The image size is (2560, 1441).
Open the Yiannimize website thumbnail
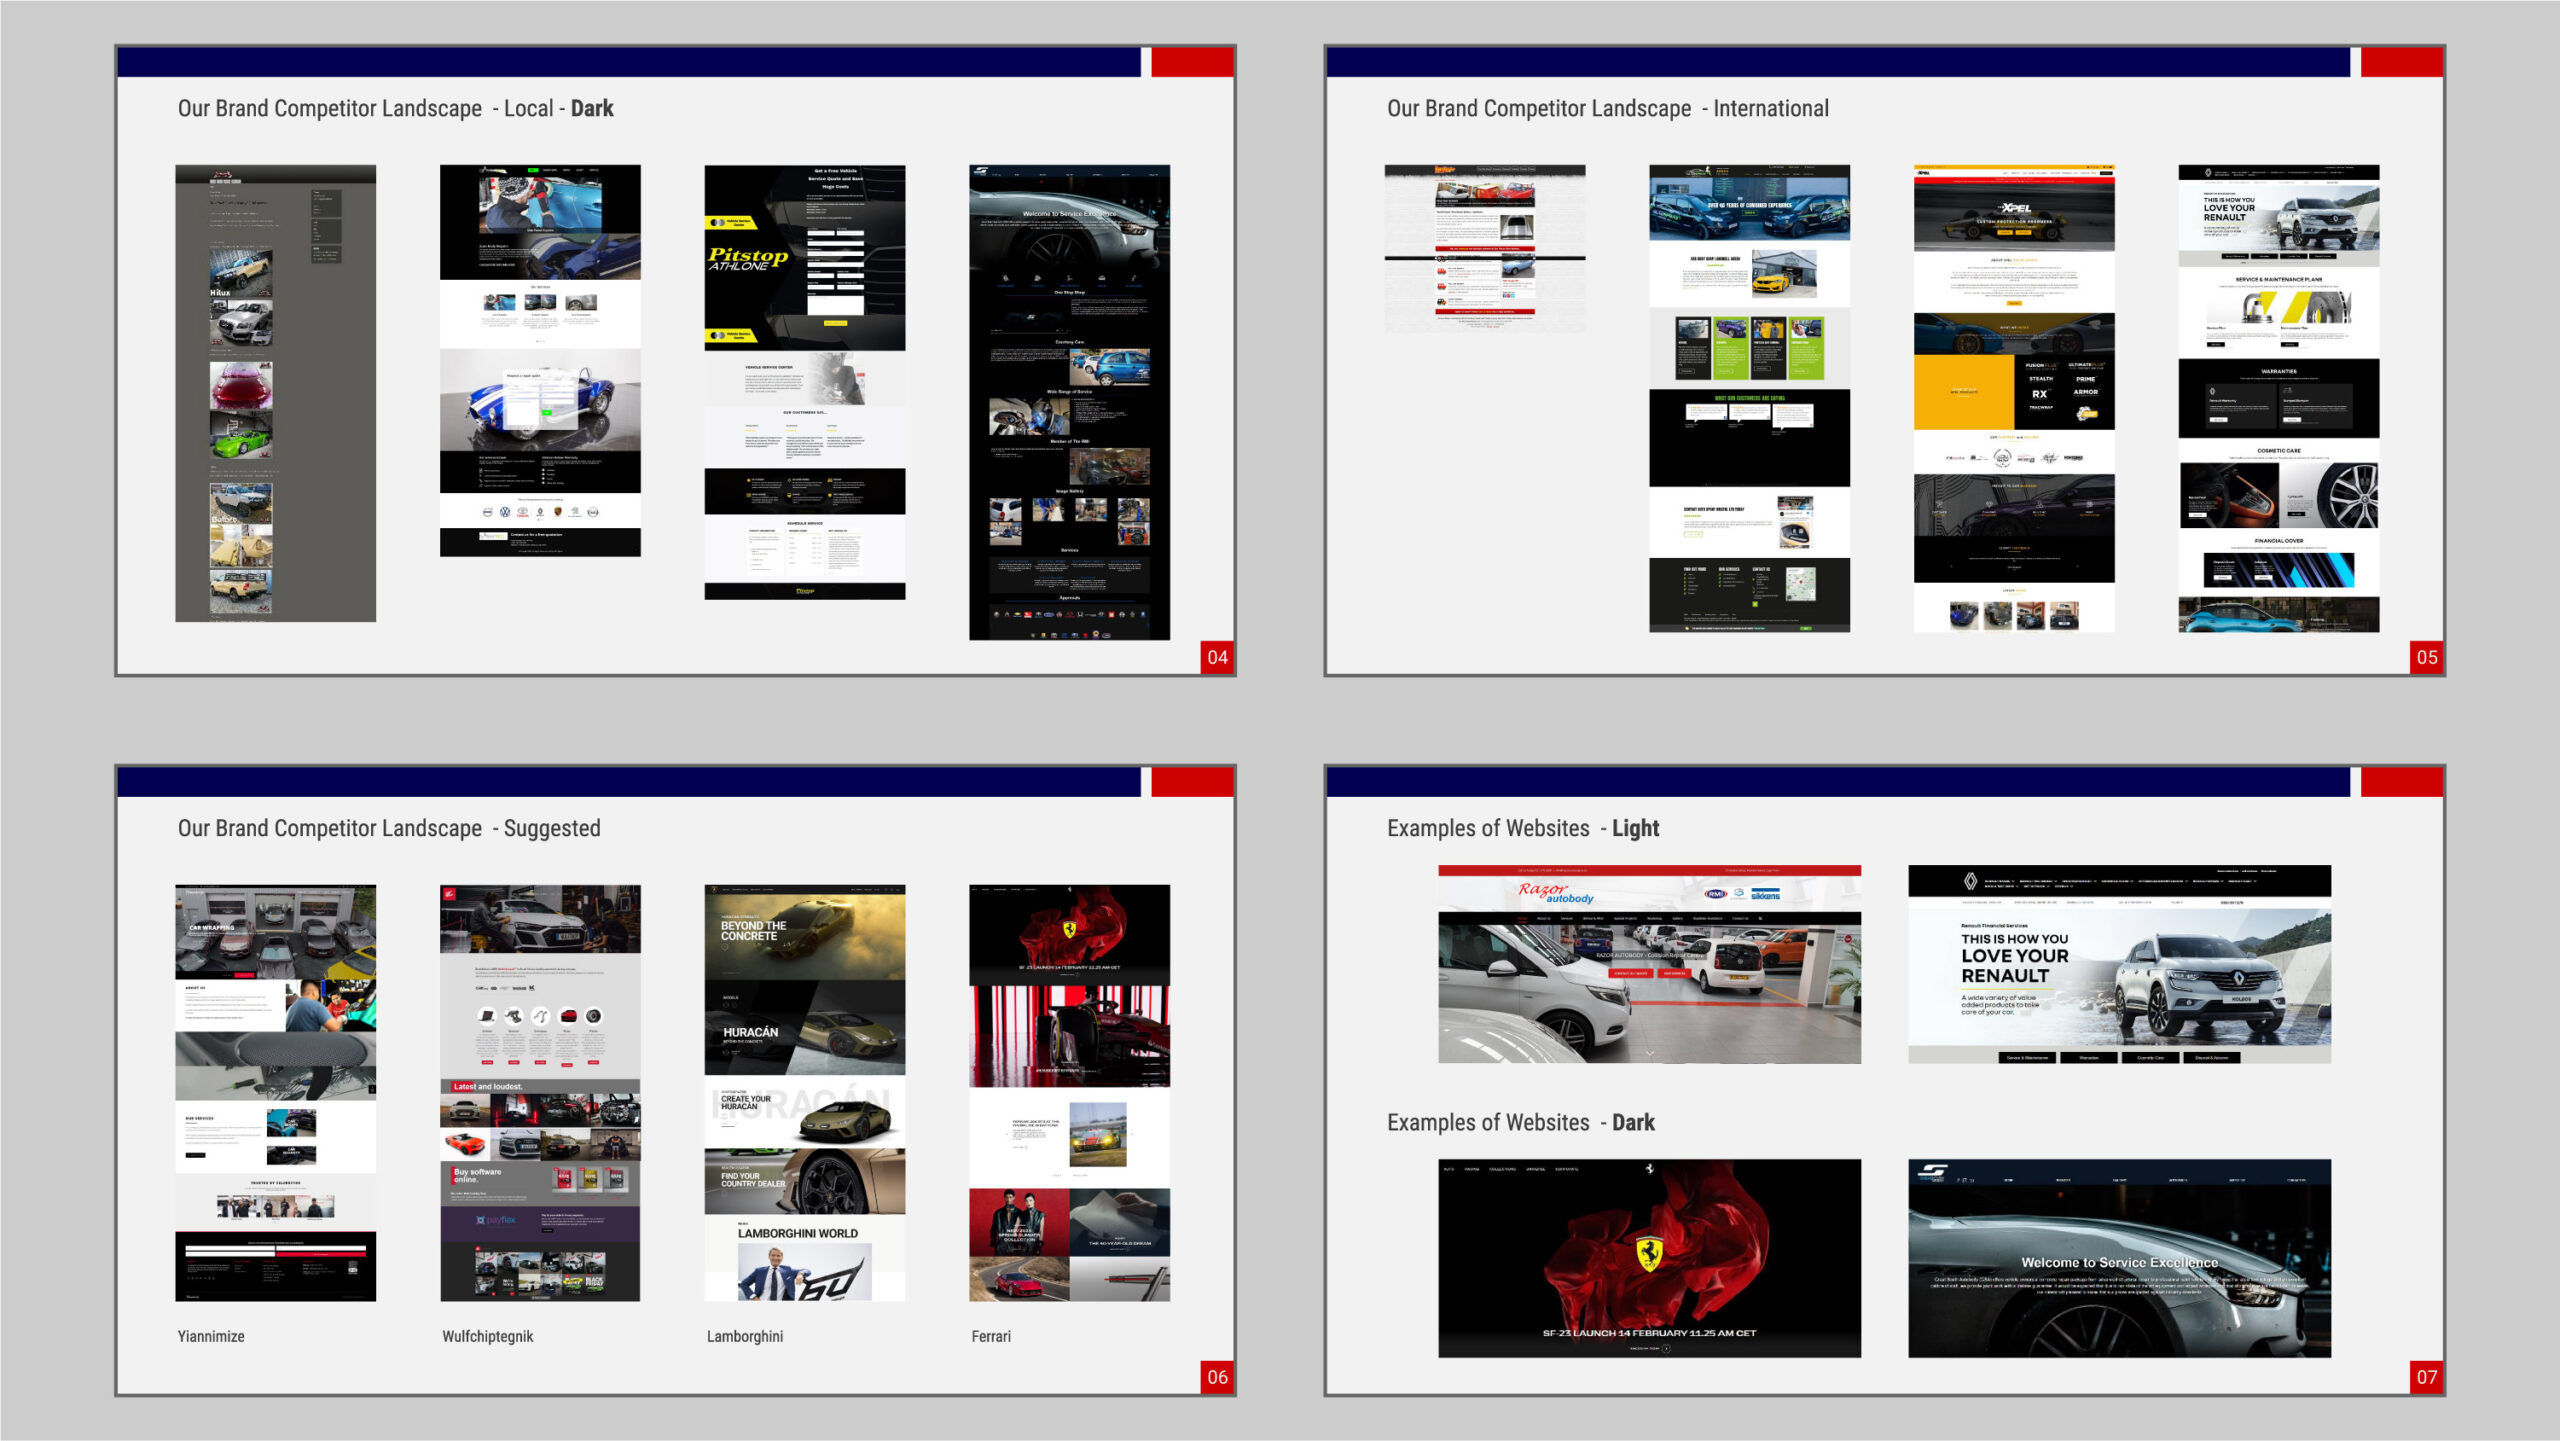pyautogui.click(x=276, y=1092)
